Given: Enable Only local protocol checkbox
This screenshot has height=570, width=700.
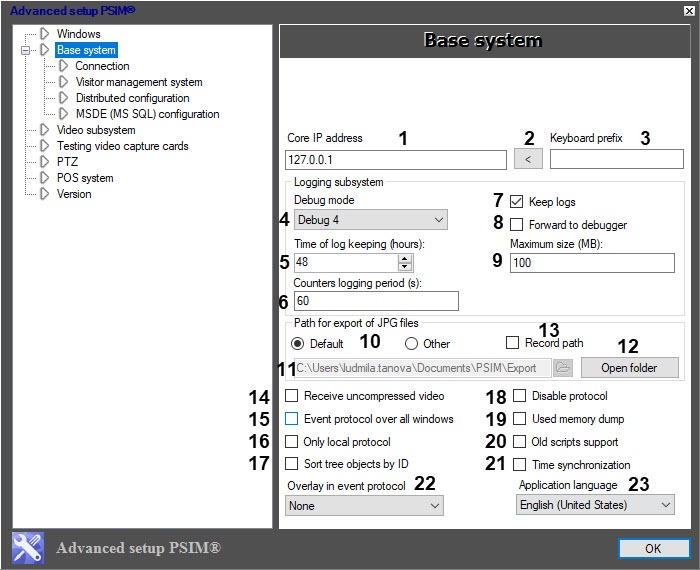Looking at the screenshot, I should [292, 441].
